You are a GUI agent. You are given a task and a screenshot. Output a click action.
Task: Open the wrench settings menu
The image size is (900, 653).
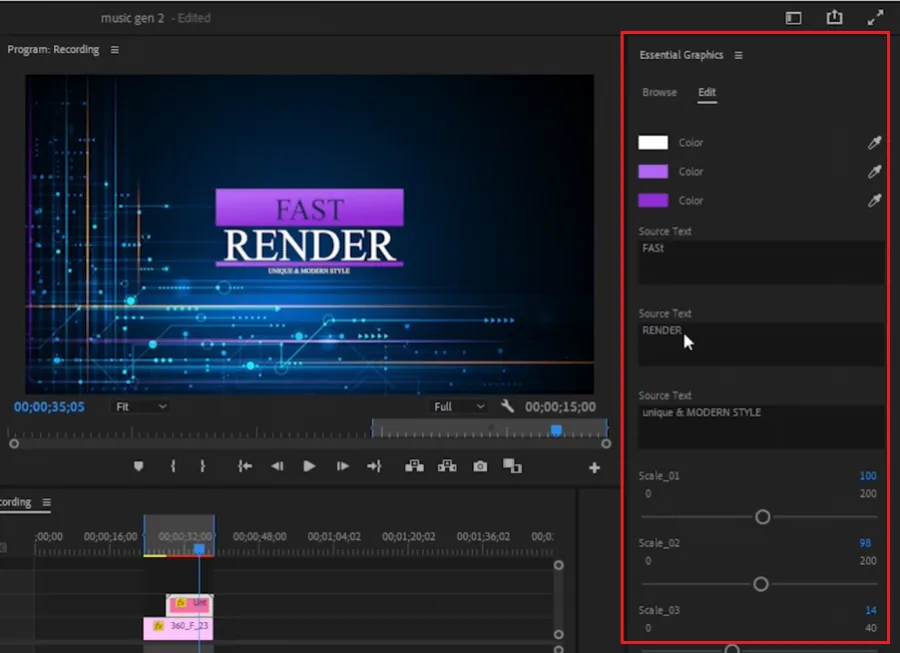pyautogui.click(x=507, y=406)
